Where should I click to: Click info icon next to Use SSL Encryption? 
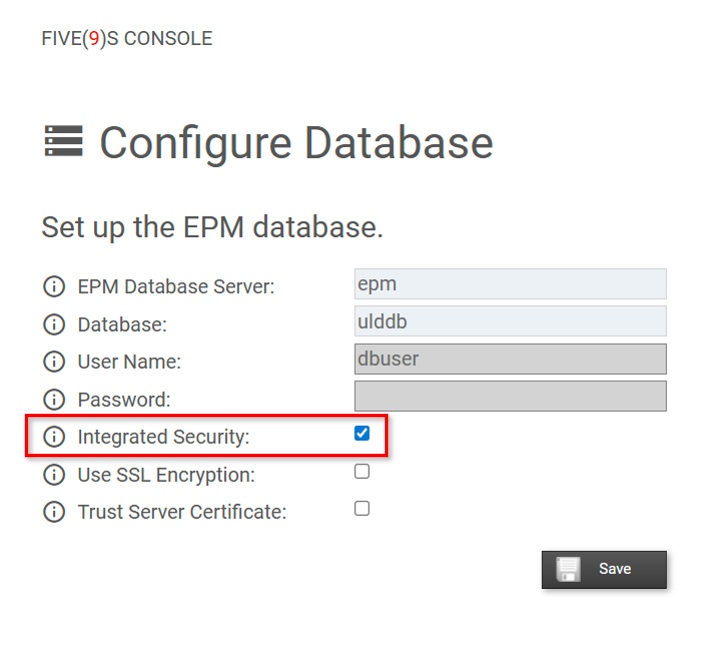[54, 475]
